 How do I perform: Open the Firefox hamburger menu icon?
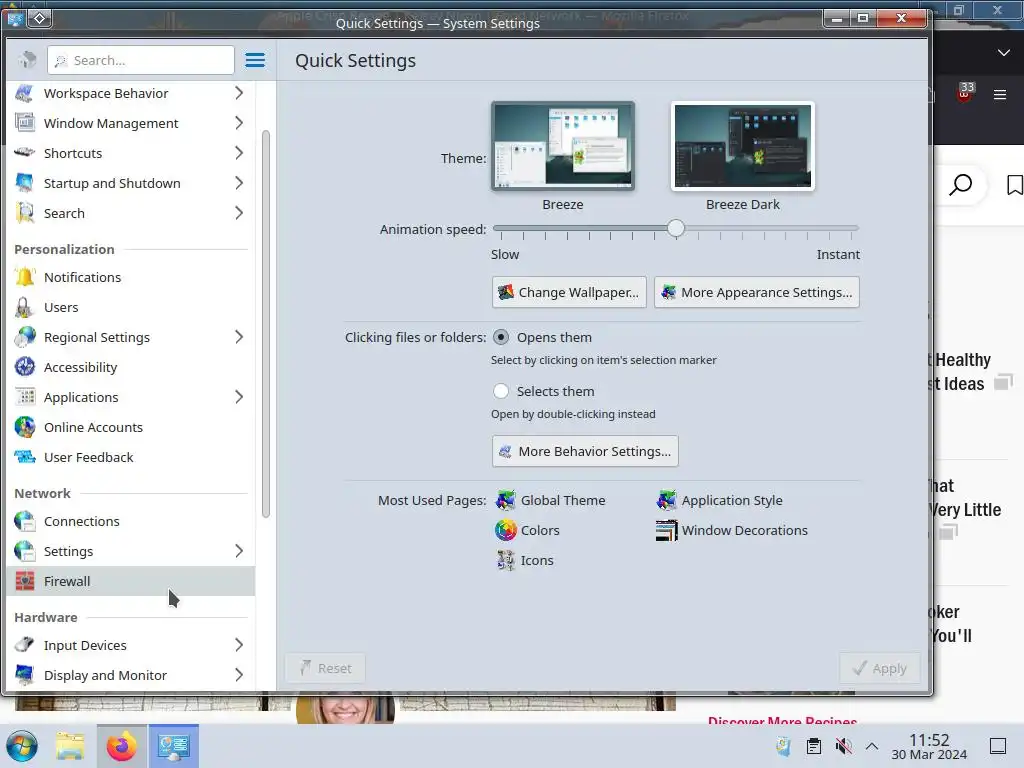pos(1000,95)
